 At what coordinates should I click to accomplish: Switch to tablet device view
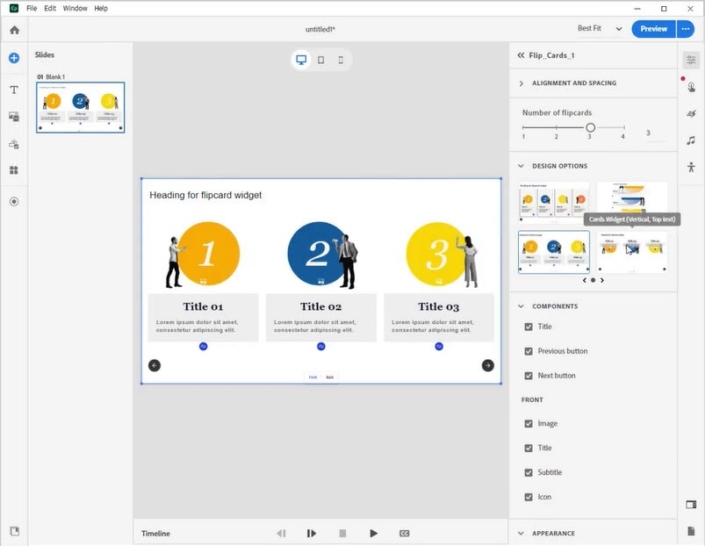(320, 60)
